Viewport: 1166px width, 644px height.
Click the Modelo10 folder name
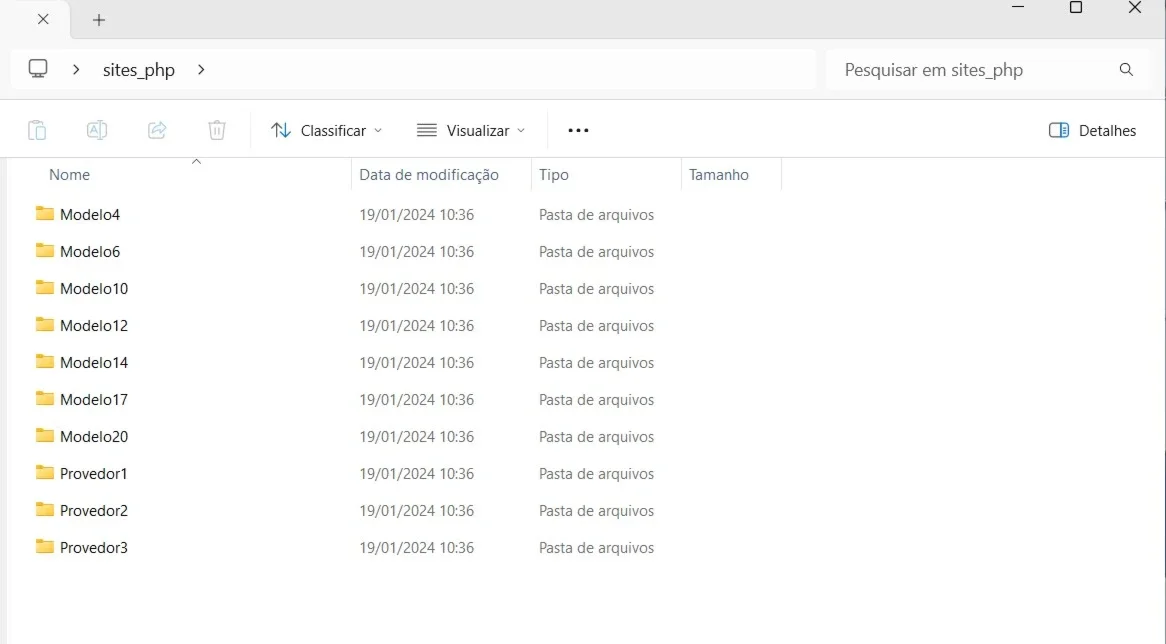(x=94, y=289)
